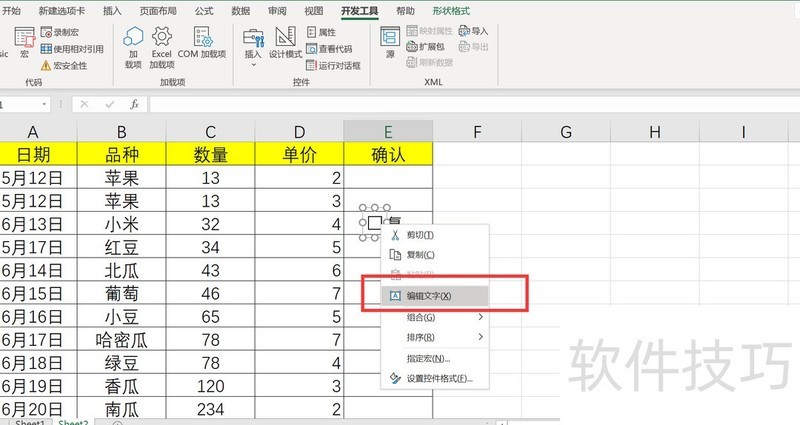This screenshot has width=800, height=425.
Task: Expand the Name Box dropdown arrow
Action: [x=44, y=104]
